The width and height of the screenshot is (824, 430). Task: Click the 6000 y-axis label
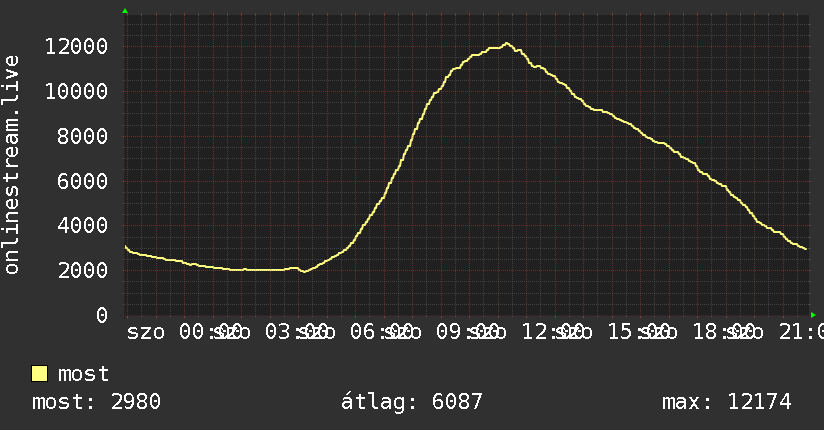(83, 181)
